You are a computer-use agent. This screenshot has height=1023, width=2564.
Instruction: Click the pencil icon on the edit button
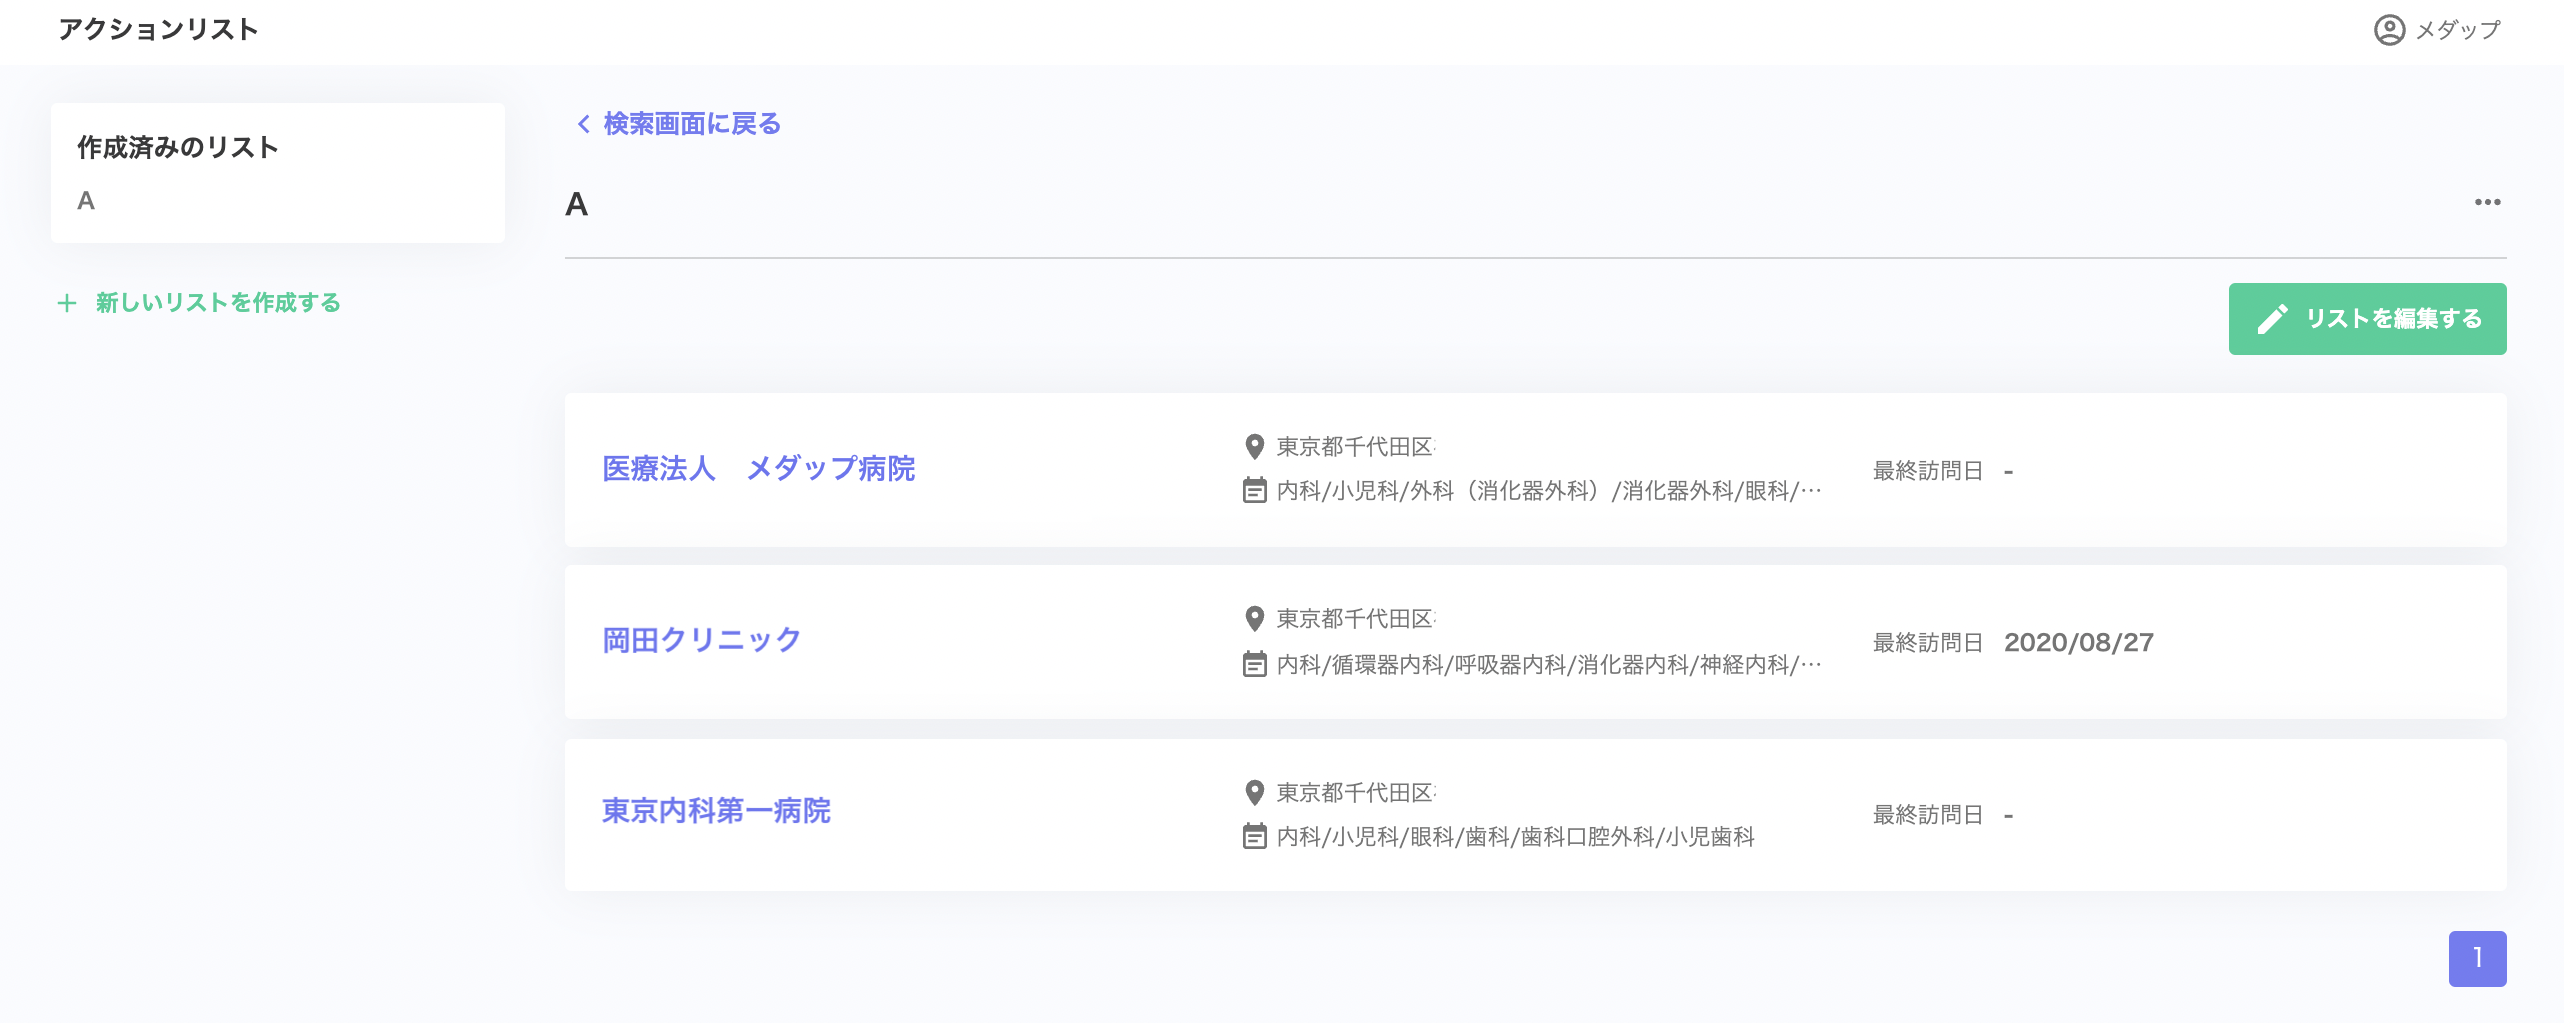2272,319
